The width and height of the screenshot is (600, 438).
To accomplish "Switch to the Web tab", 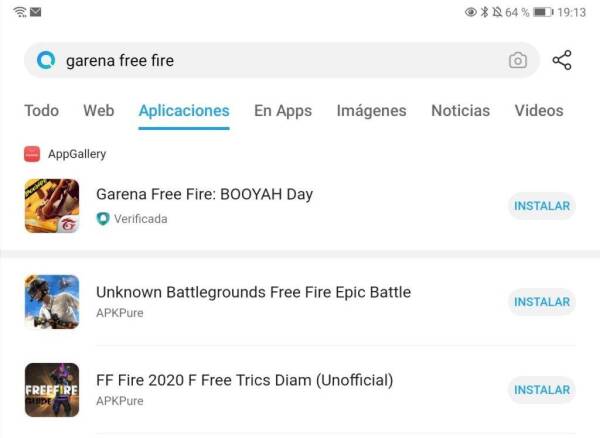I will tap(99, 111).
